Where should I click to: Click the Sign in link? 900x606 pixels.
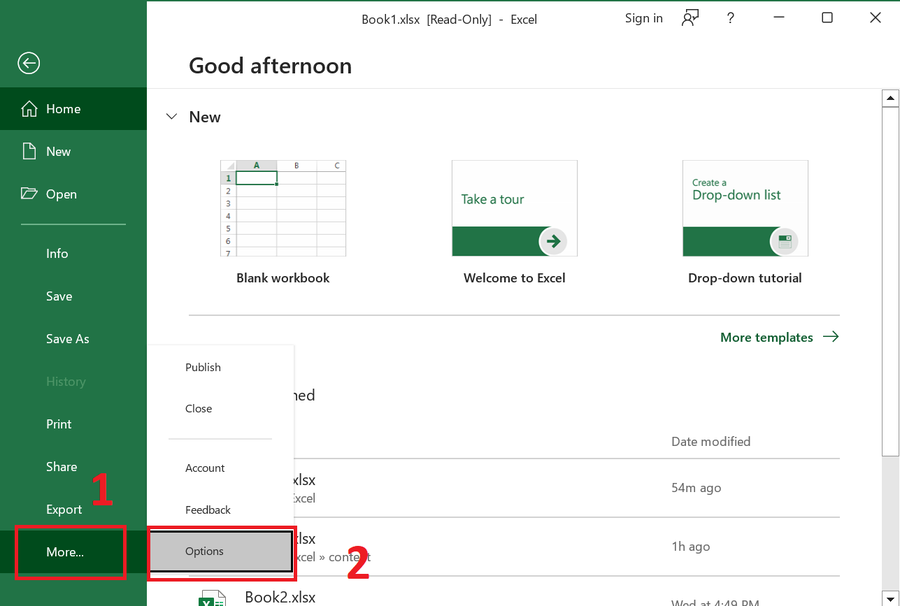point(643,18)
